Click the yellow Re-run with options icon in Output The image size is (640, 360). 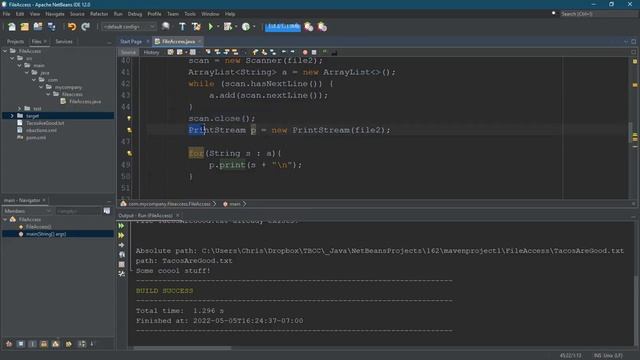(x=121, y=236)
